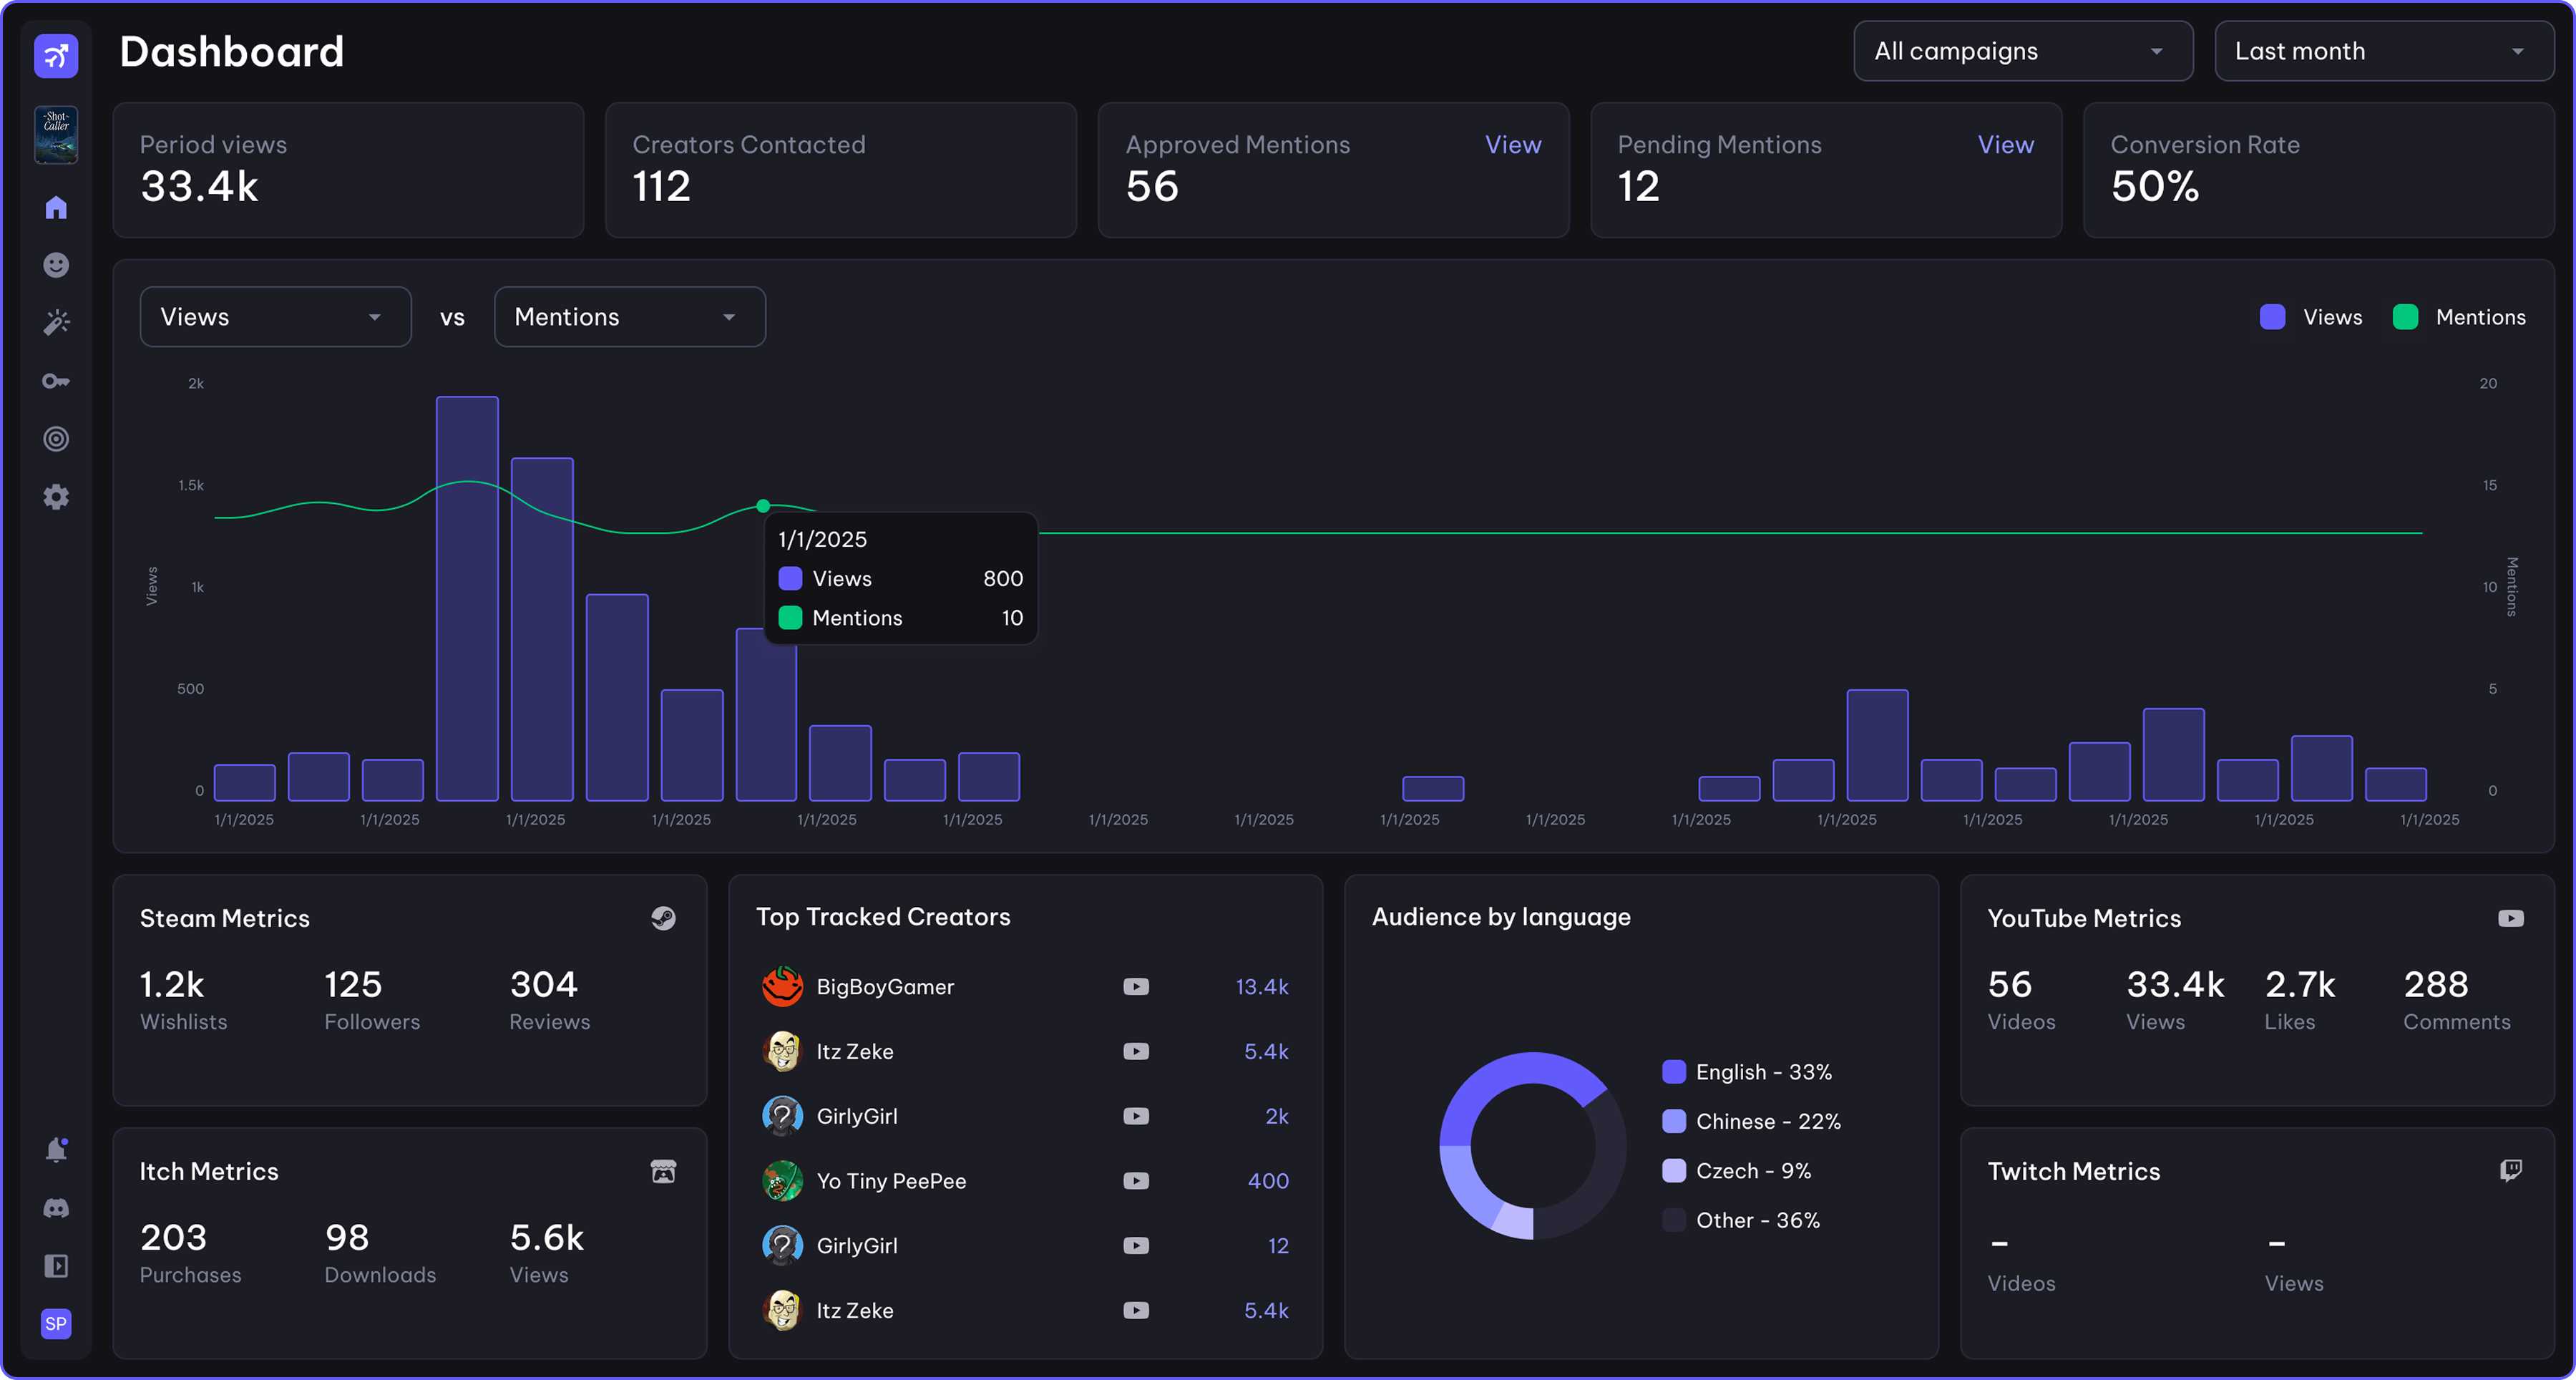2576x1380 pixels.
Task: Expand the Last month period dropdown
Action: [x=2383, y=51]
